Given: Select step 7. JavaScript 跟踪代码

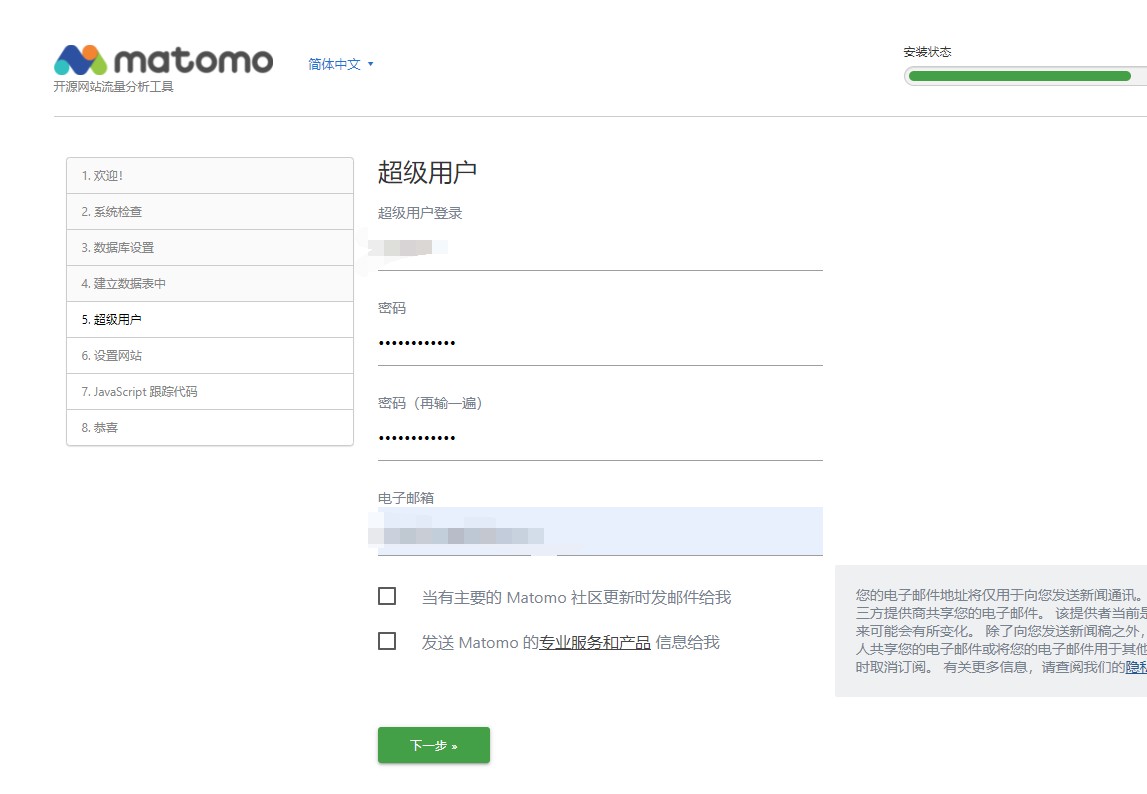Looking at the screenshot, I should pos(210,392).
